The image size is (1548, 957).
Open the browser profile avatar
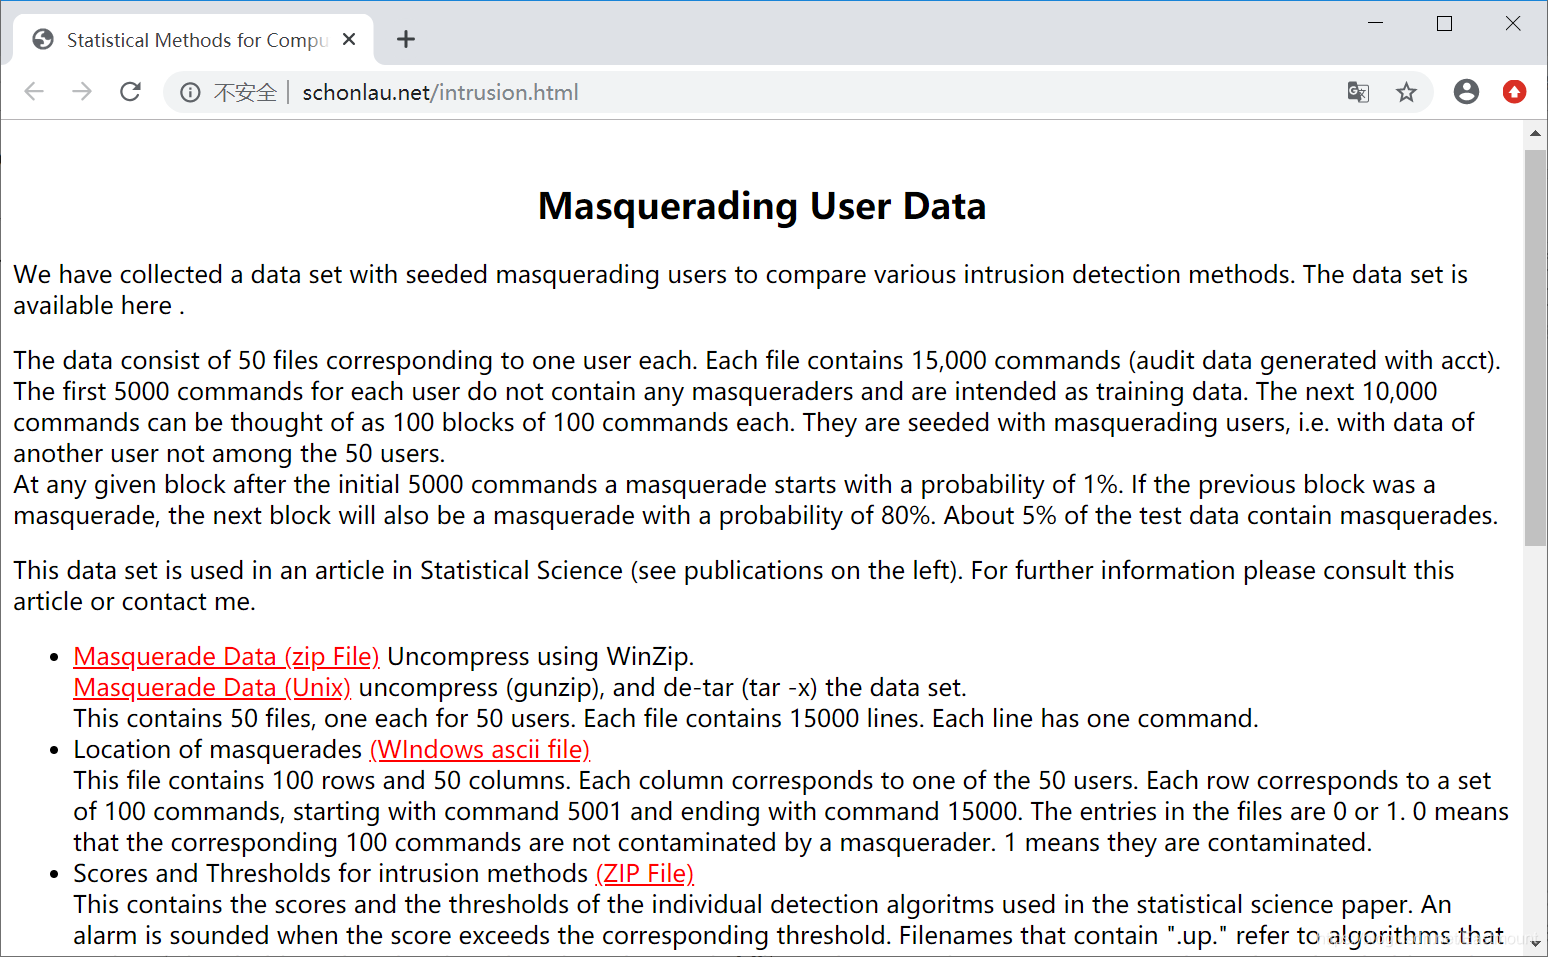coord(1466,92)
